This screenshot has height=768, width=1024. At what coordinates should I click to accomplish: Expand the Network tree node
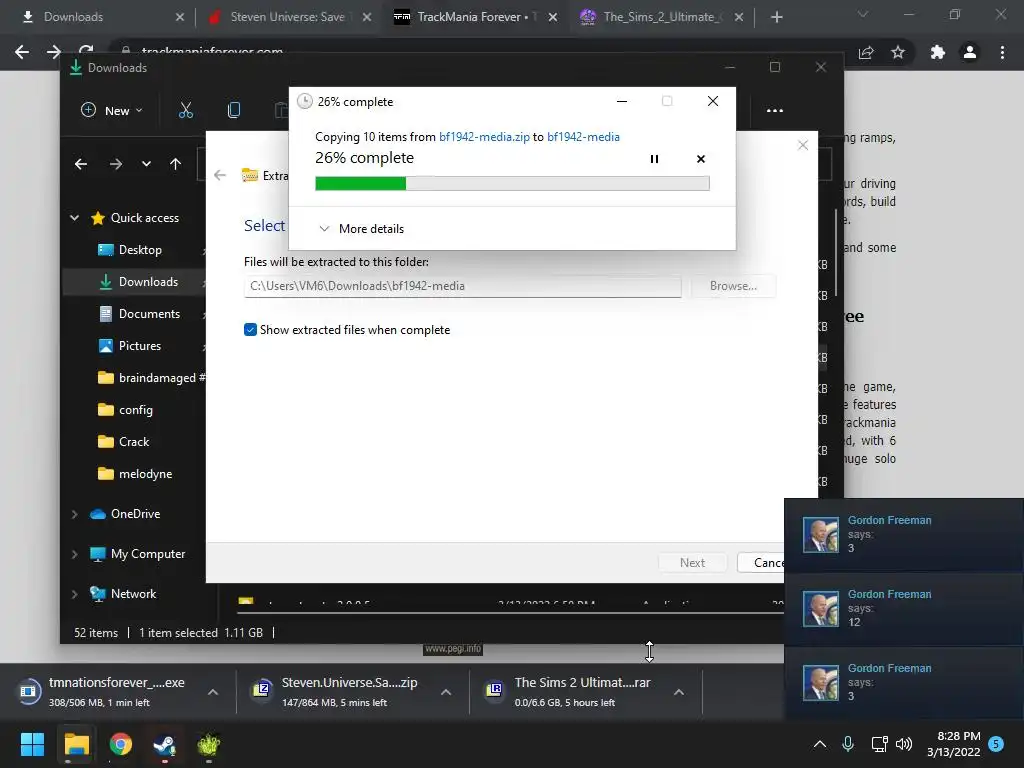point(74,594)
